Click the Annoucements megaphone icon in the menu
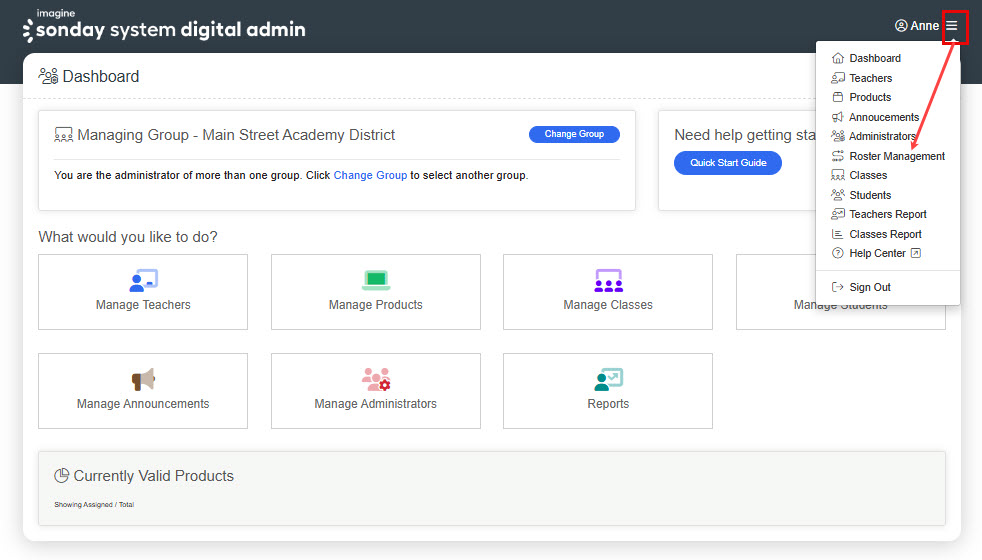This screenshot has width=982, height=560. [837, 117]
